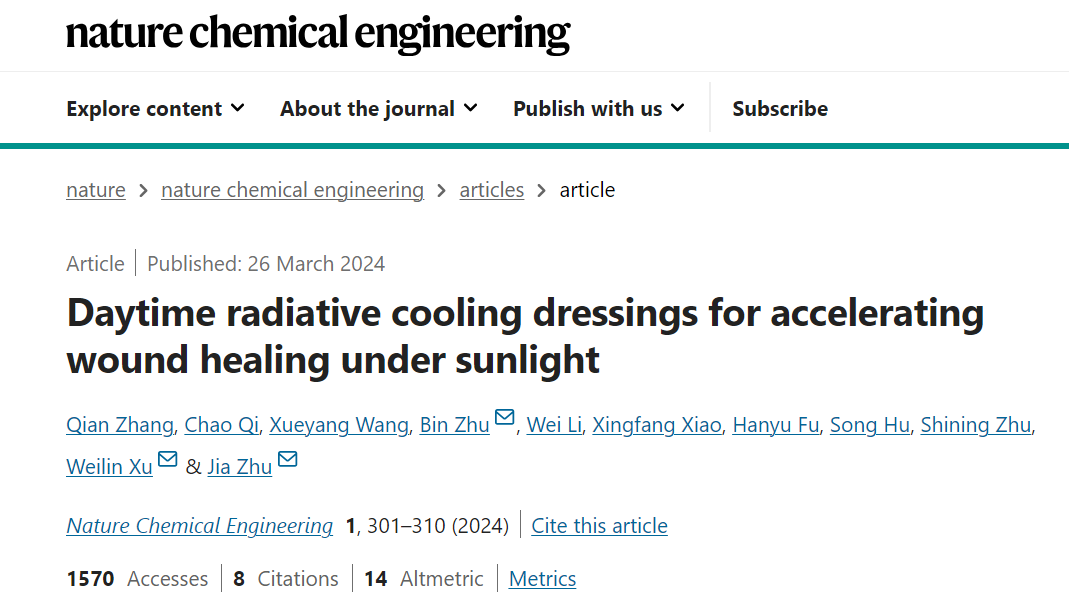Click the nature chemical engineering logo
The width and height of the screenshot is (1069, 610).
pos(318,33)
